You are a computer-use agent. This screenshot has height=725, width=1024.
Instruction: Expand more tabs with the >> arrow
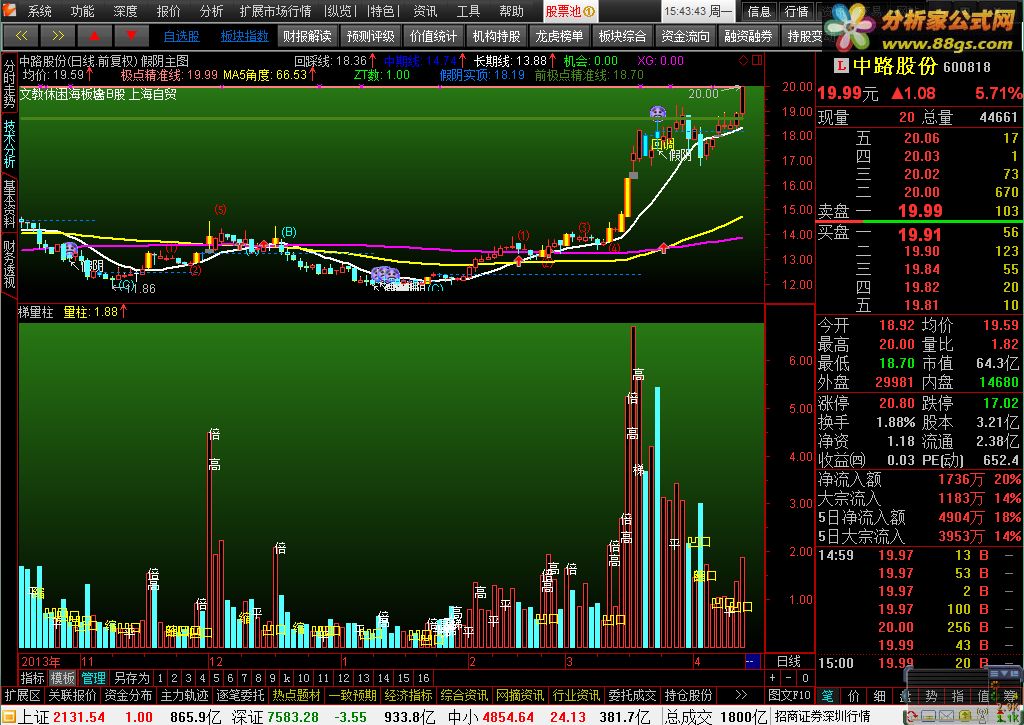click(x=741, y=695)
